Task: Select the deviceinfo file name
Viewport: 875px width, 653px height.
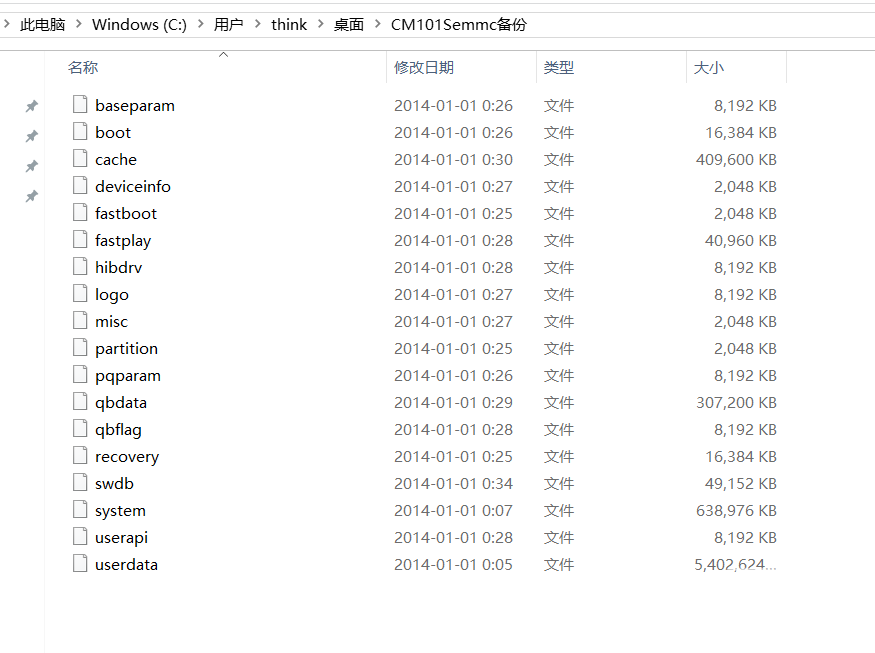Action: click(133, 186)
